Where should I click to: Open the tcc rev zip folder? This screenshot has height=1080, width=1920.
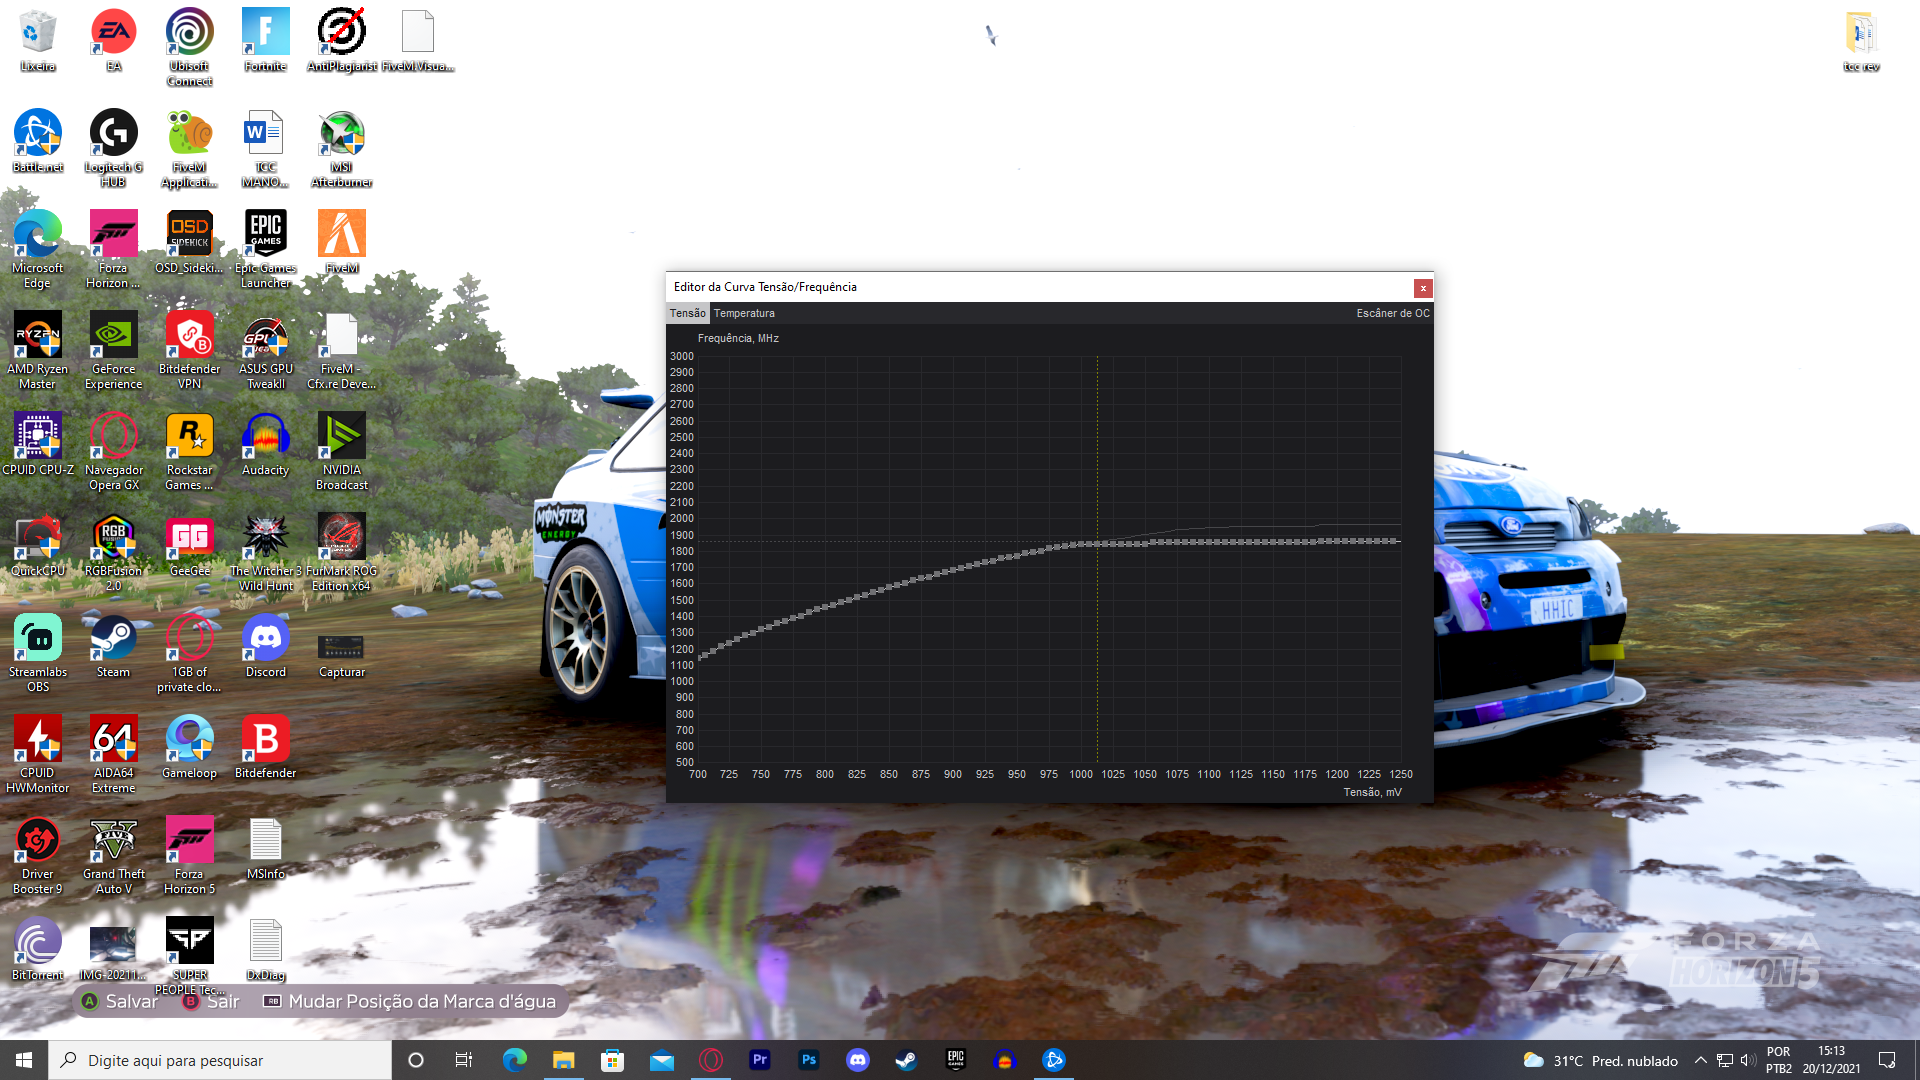[x=1861, y=42]
